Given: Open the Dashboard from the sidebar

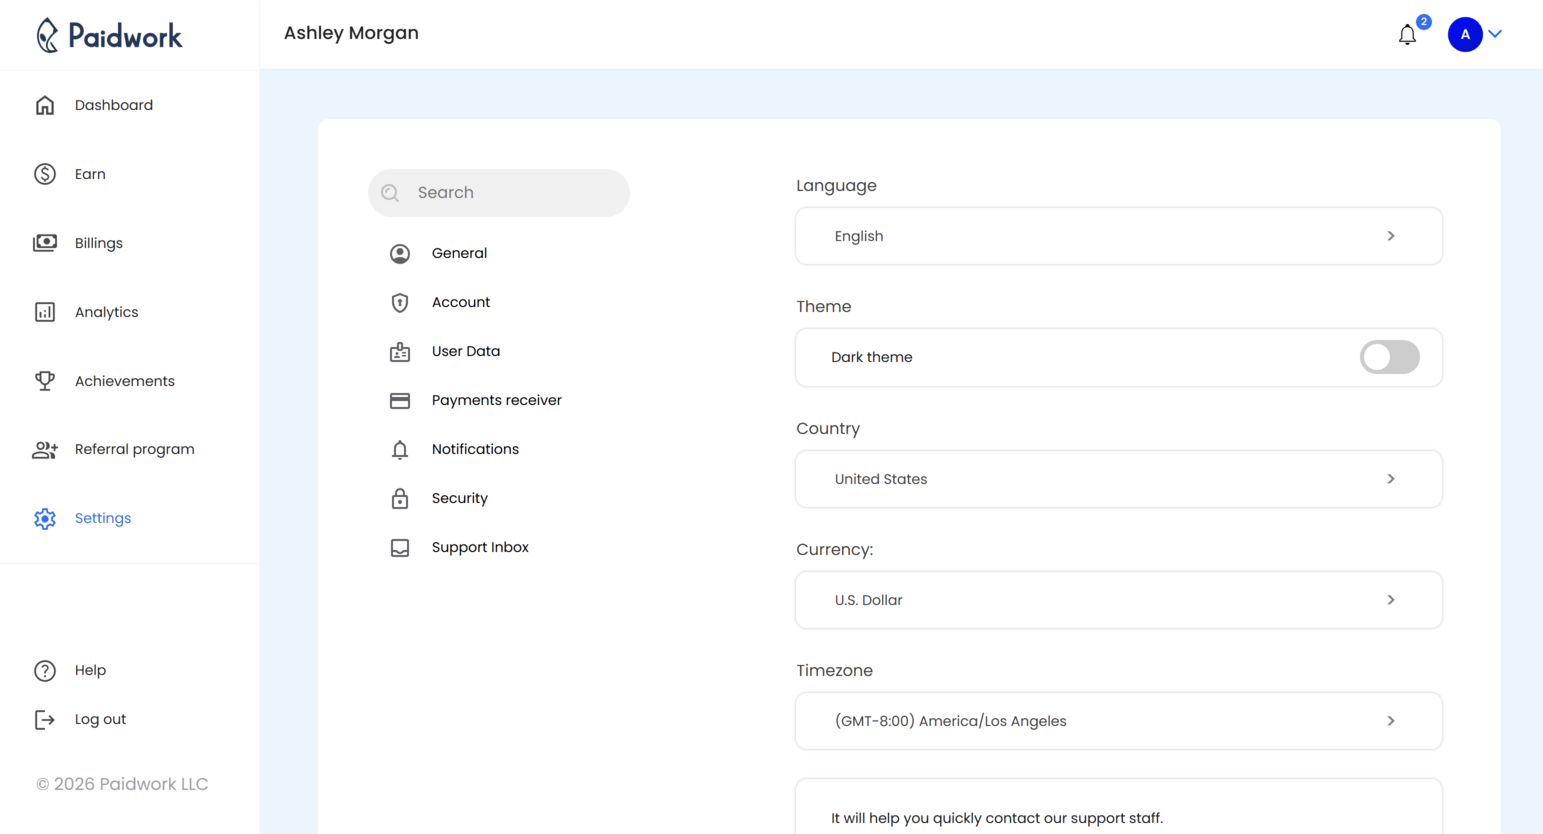Looking at the screenshot, I should (113, 104).
